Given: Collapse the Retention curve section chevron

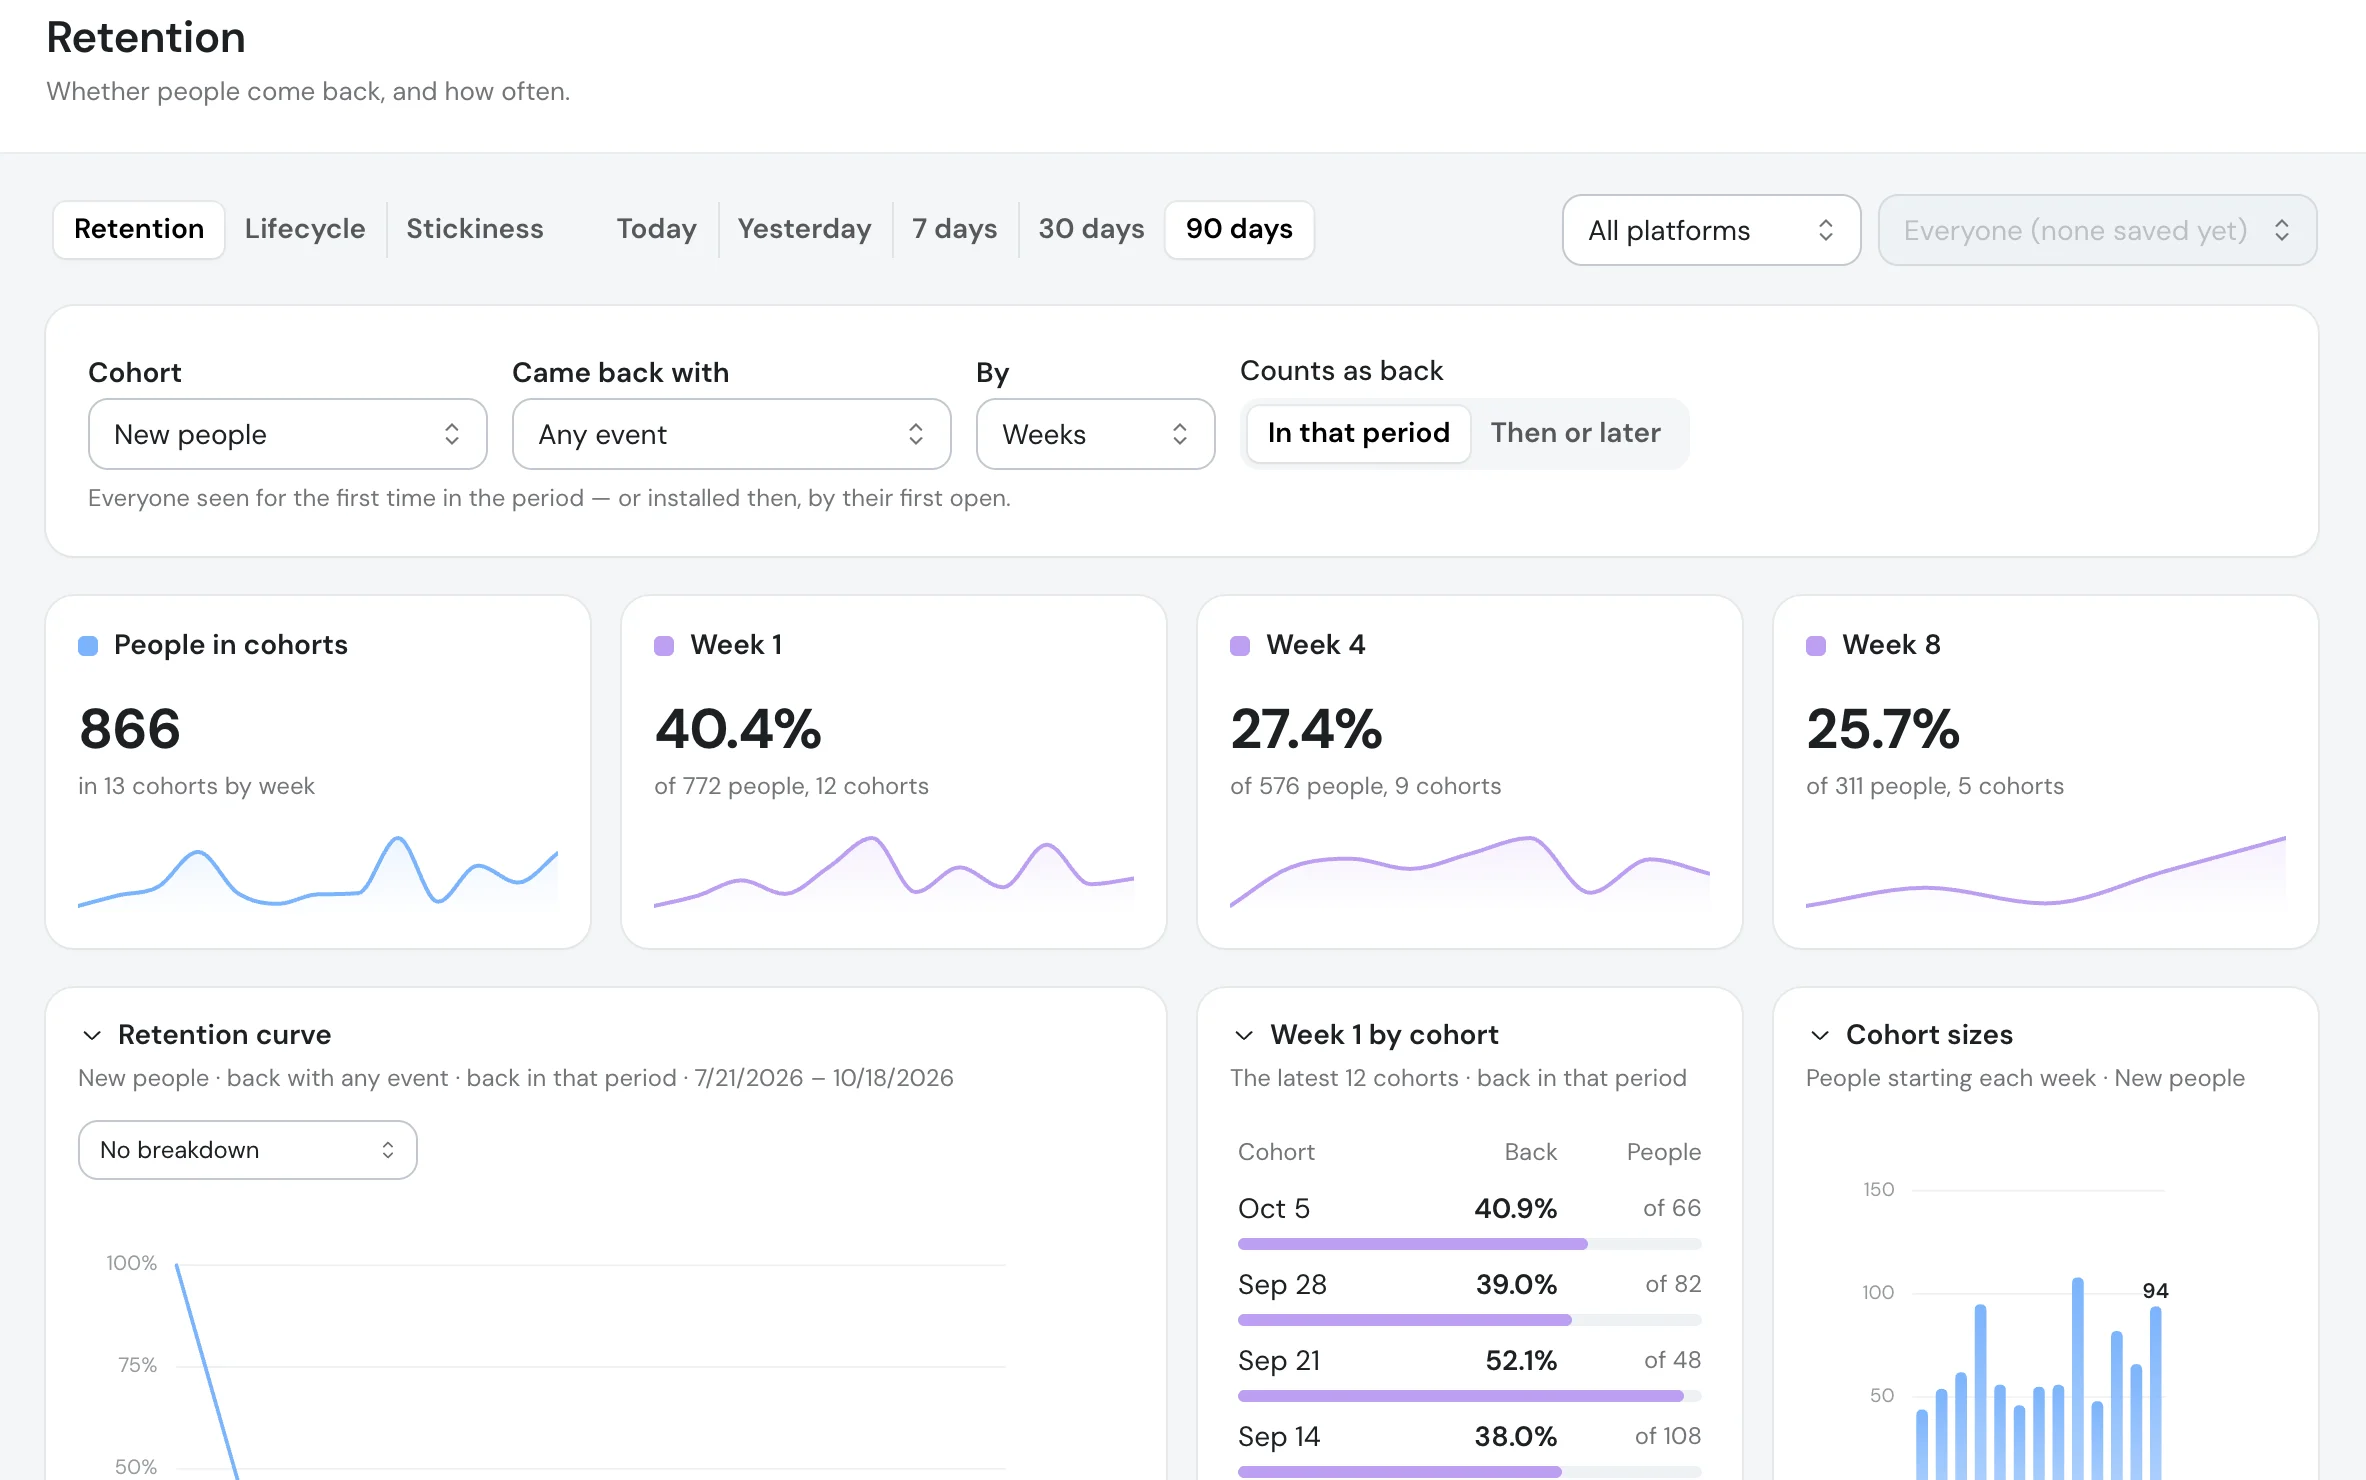Looking at the screenshot, I should 92,1035.
